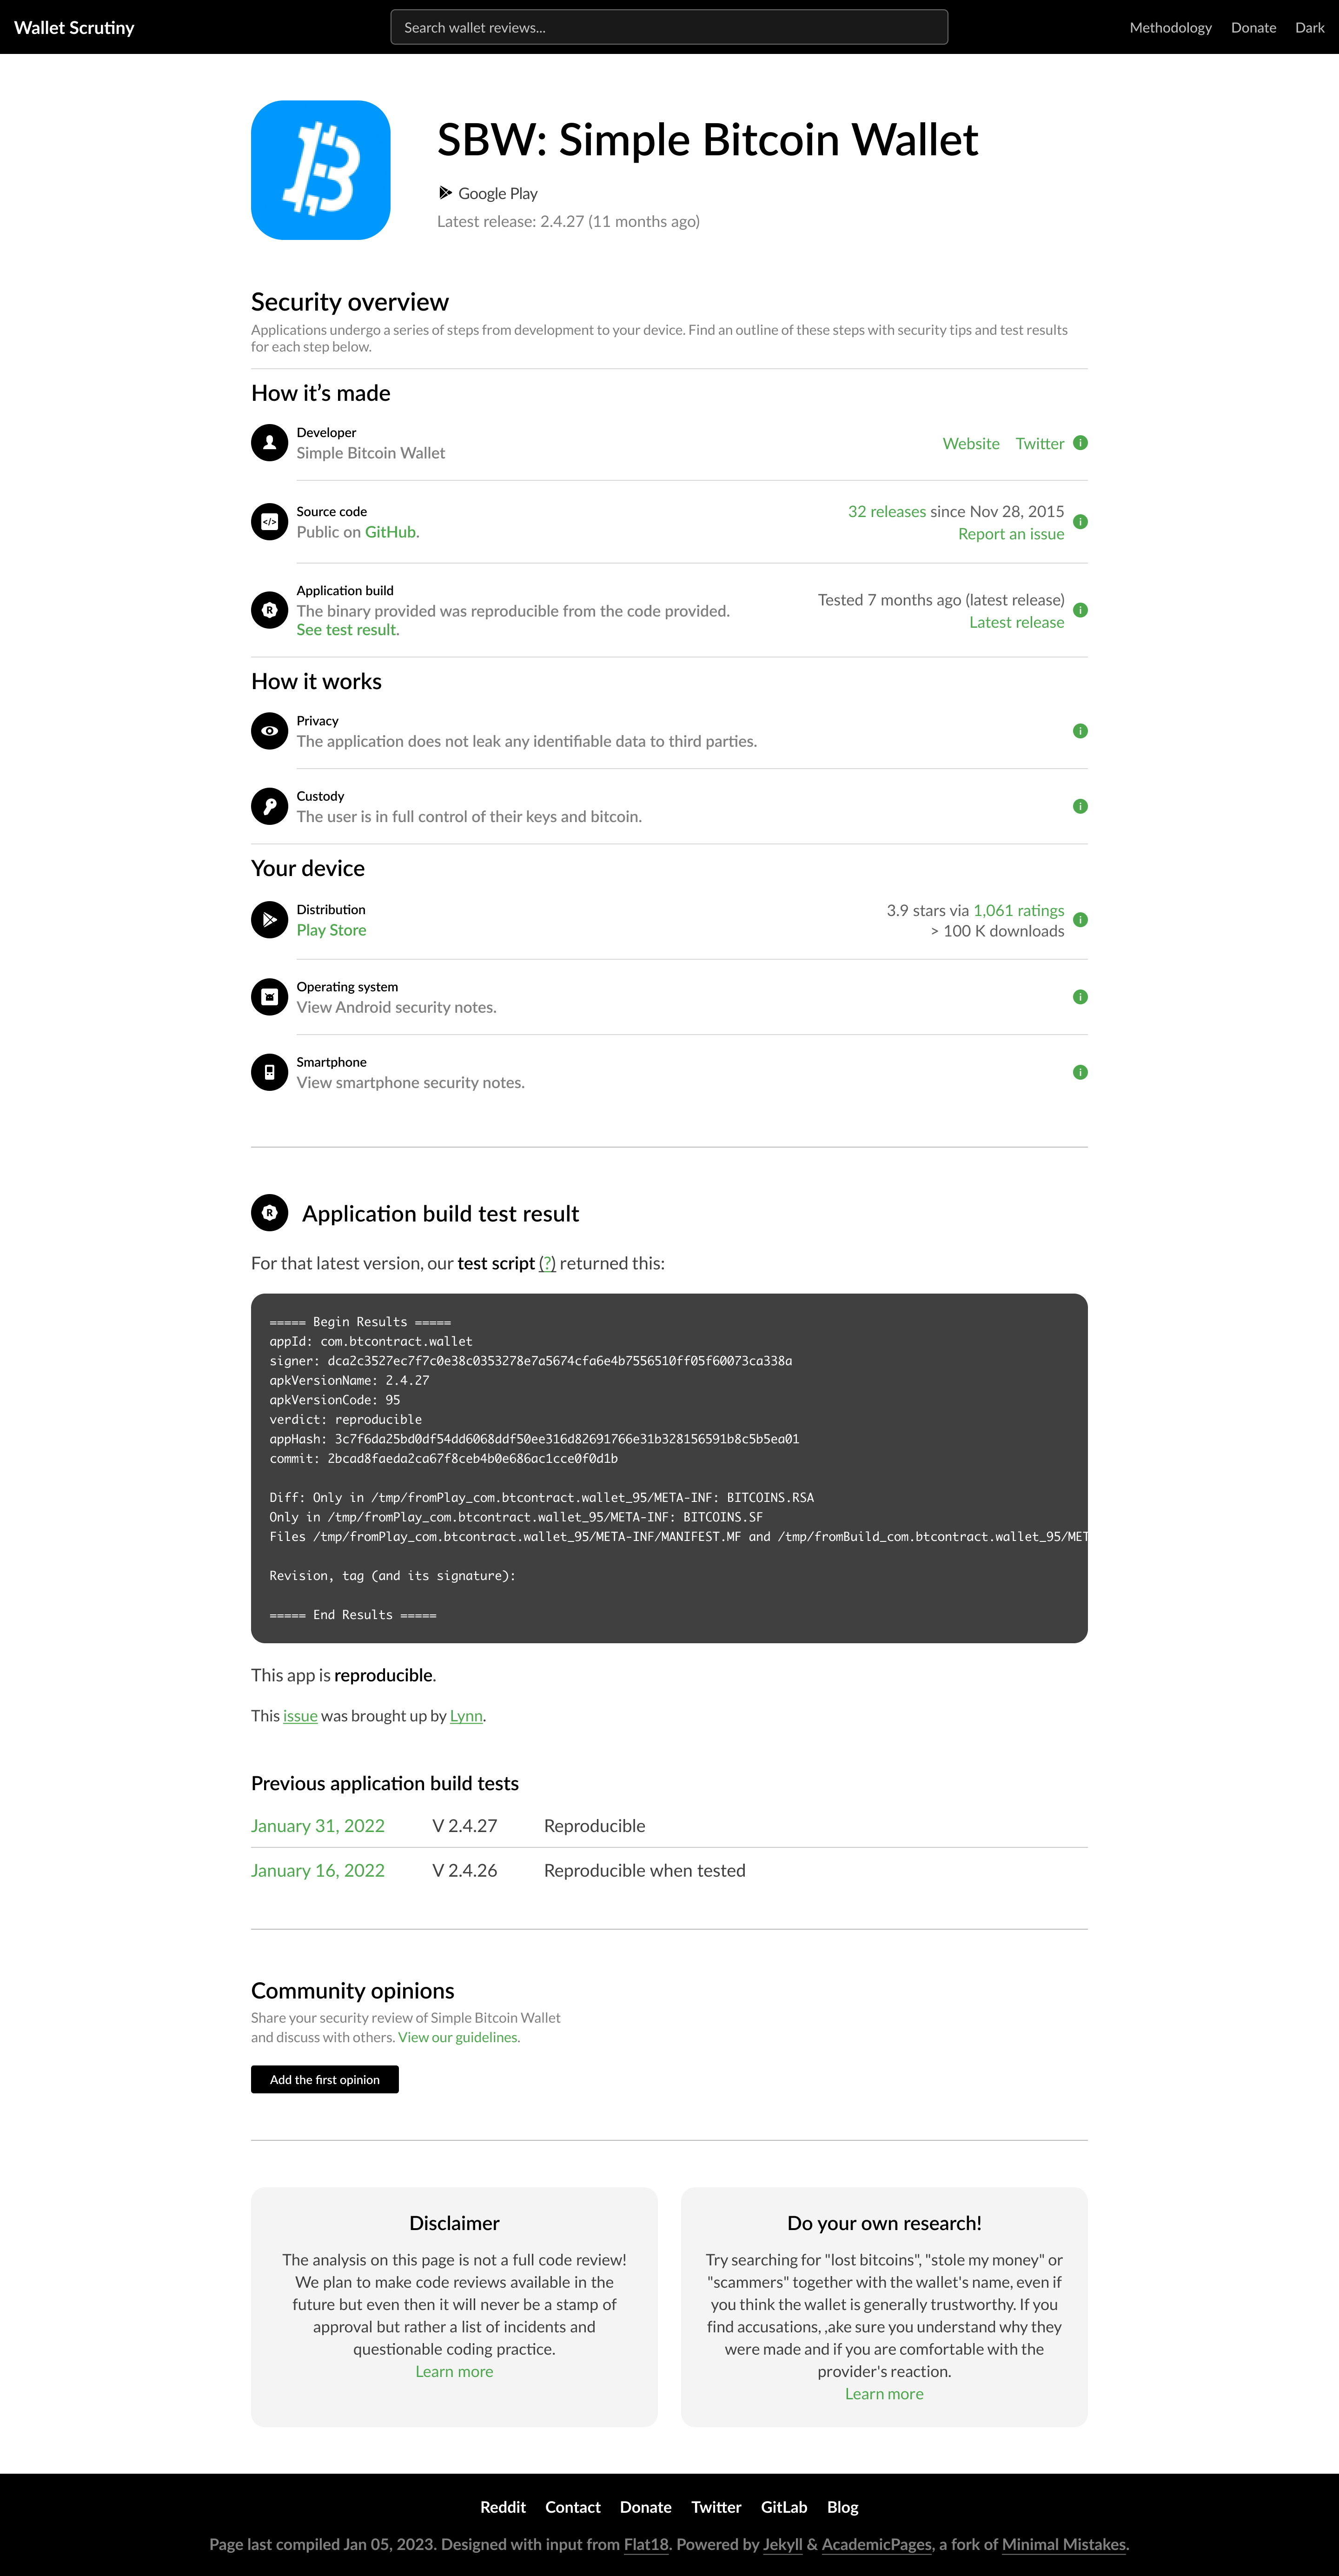Click the Privacy eye icon
Viewport: 1339px width, 2576px height.
click(269, 731)
